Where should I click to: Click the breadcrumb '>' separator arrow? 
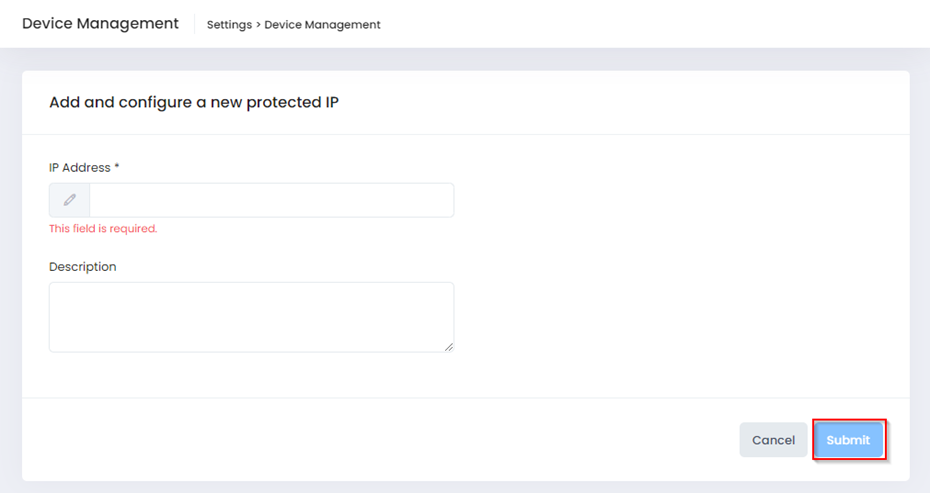[258, 25]
